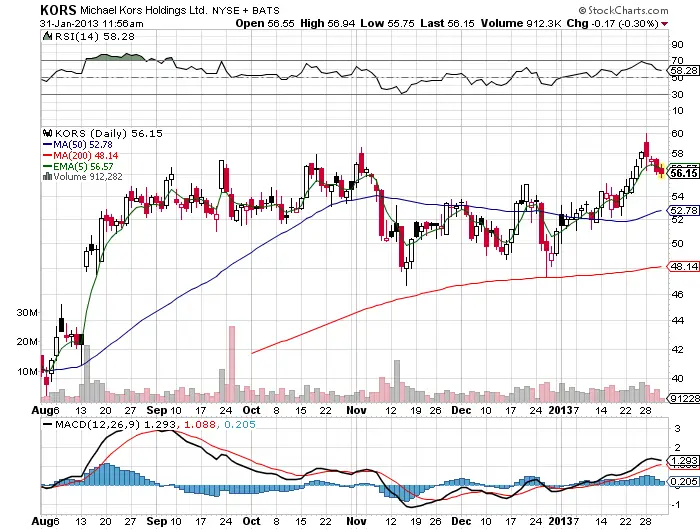Click the 31-Jan-2013 11:56am timestamp
The image size is (700, 530).
[x=91, y=23]
